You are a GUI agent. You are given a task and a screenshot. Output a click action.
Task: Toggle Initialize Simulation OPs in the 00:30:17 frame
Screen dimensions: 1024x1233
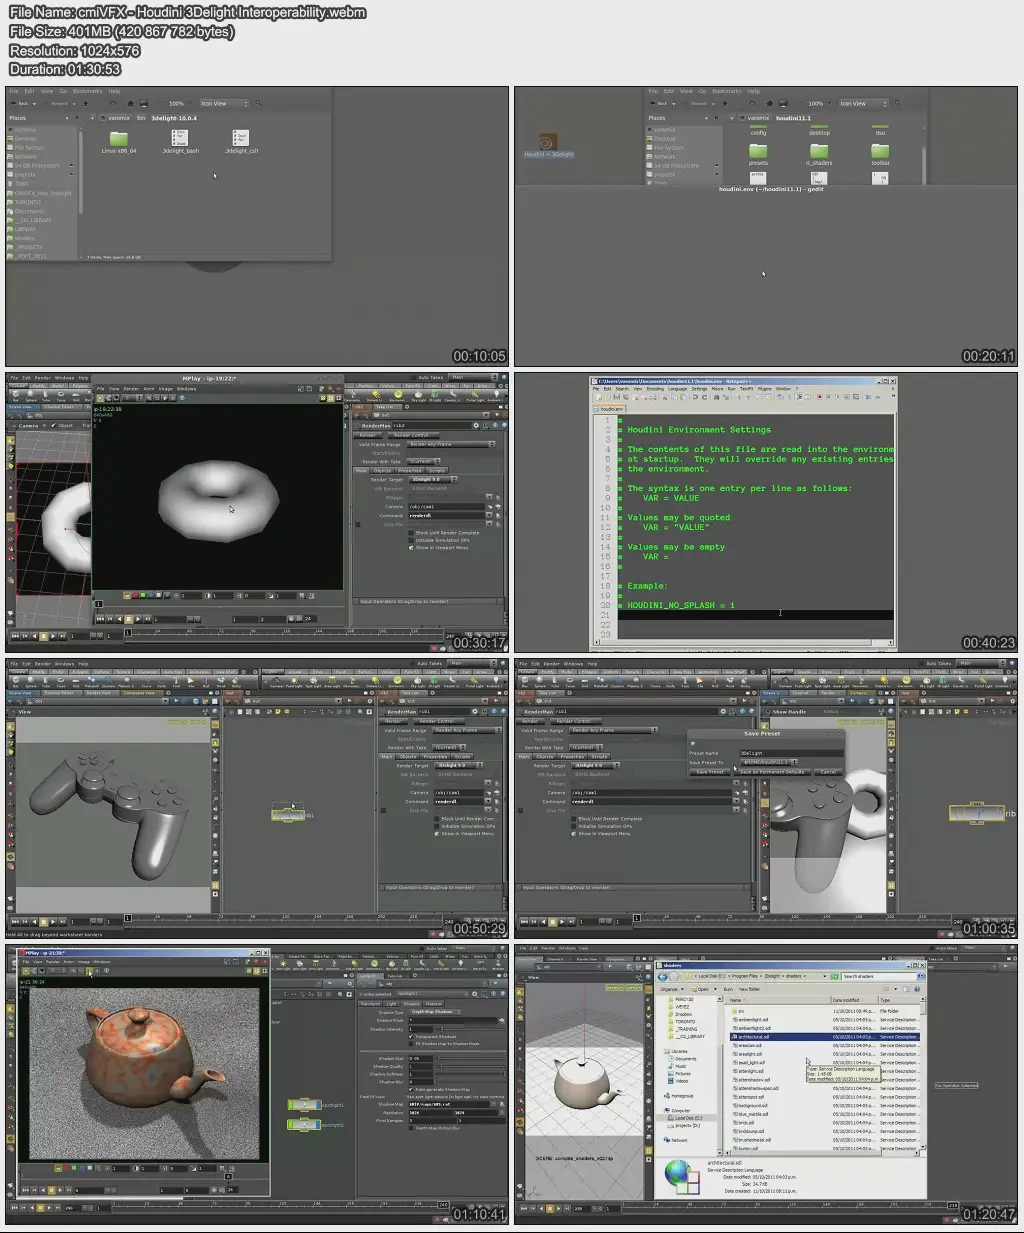click(412, 540)
